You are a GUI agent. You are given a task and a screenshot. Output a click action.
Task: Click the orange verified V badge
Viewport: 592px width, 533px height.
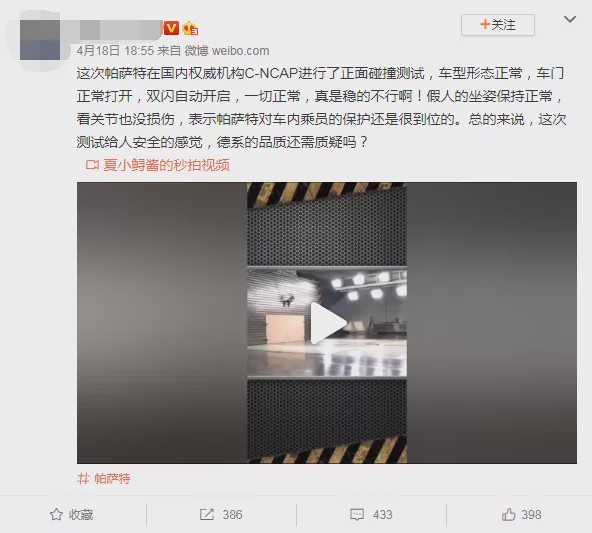pos(171,28)
